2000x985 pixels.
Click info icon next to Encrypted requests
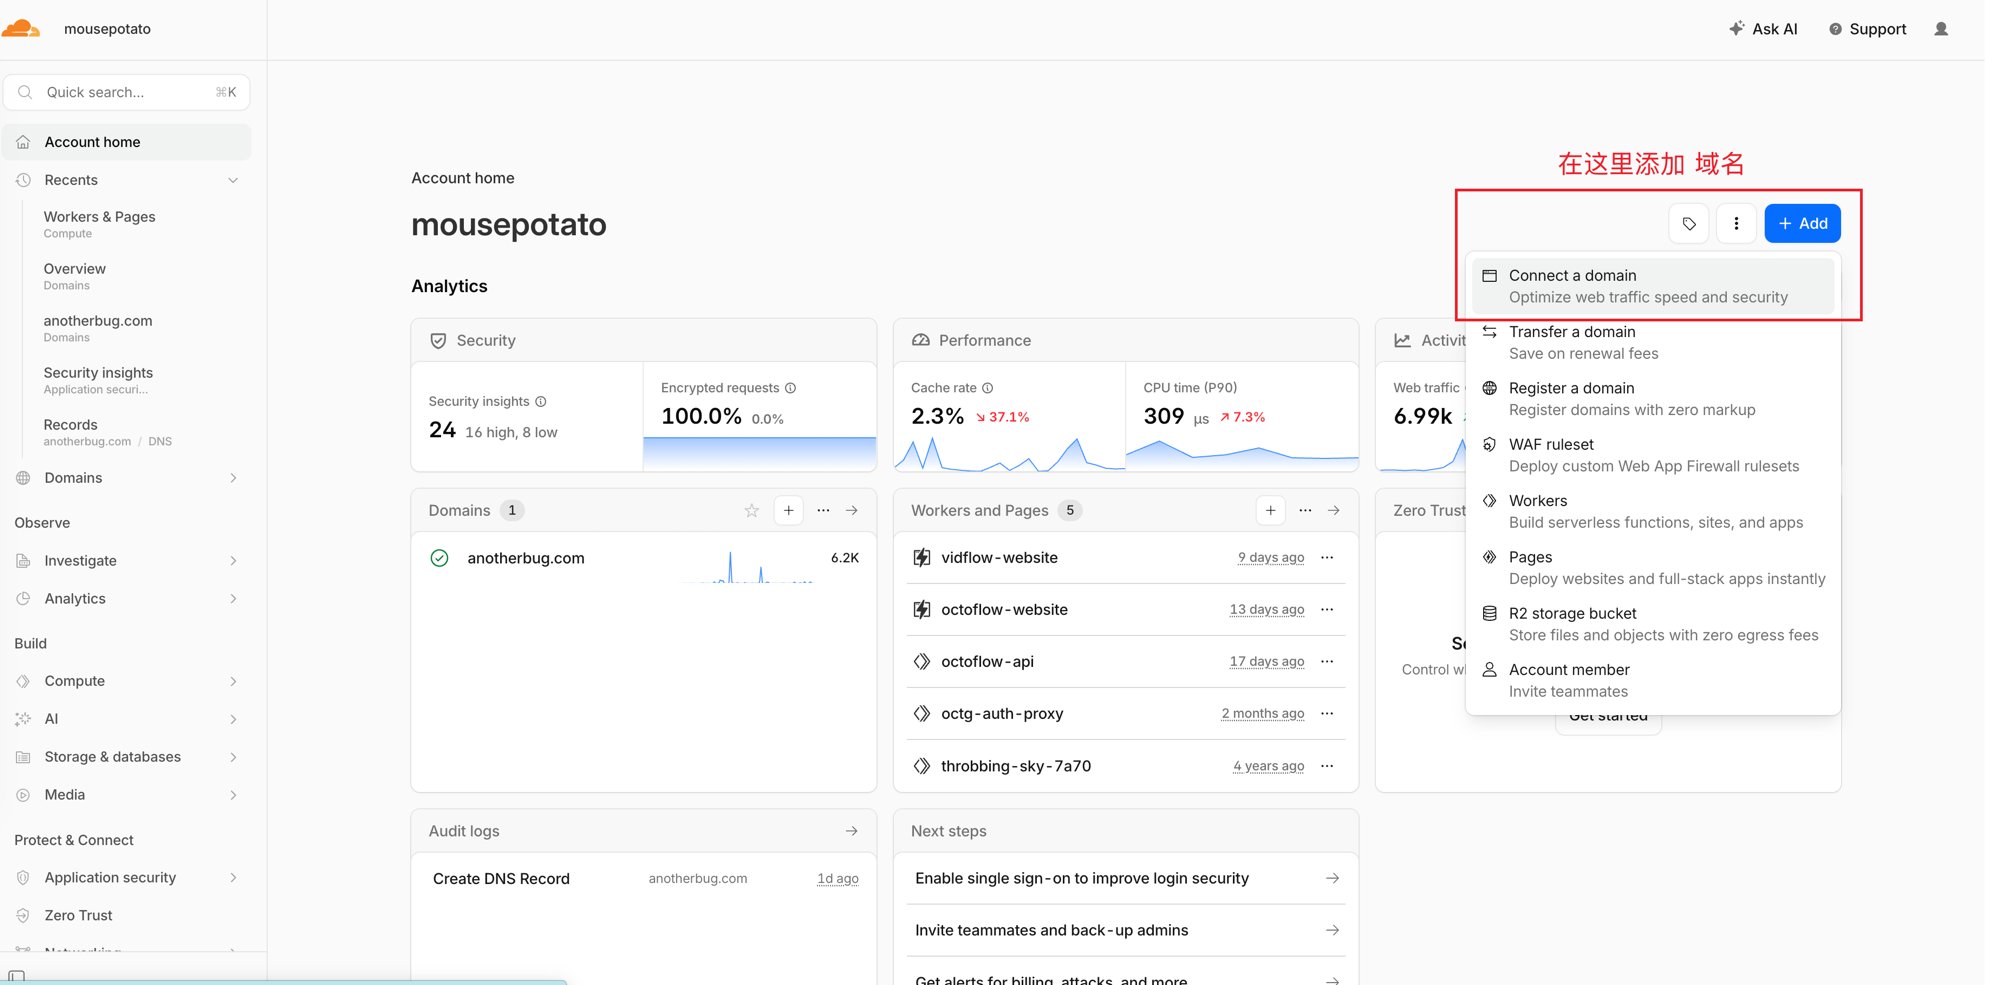(x=790, y=388)
